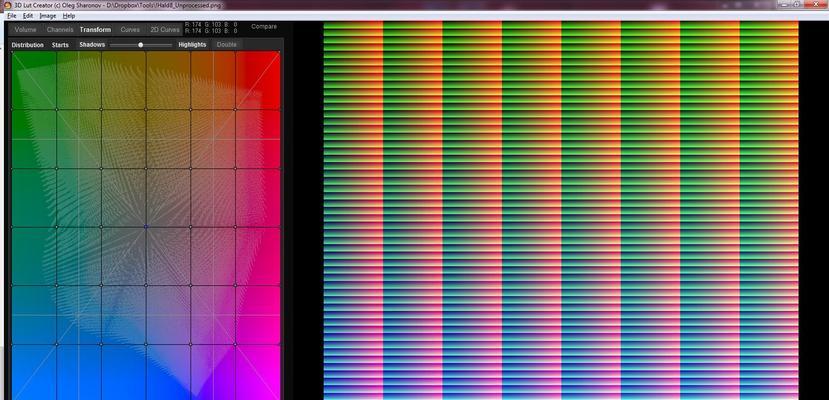Click the Shadows-Highlights slider handle
The image size is (829, 400).
141,45
